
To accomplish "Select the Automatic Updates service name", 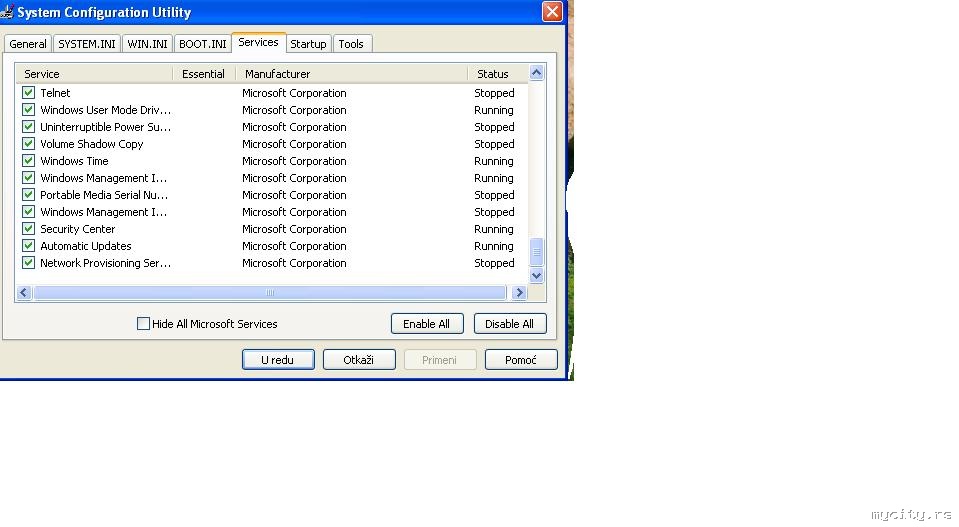I will 86,246.
